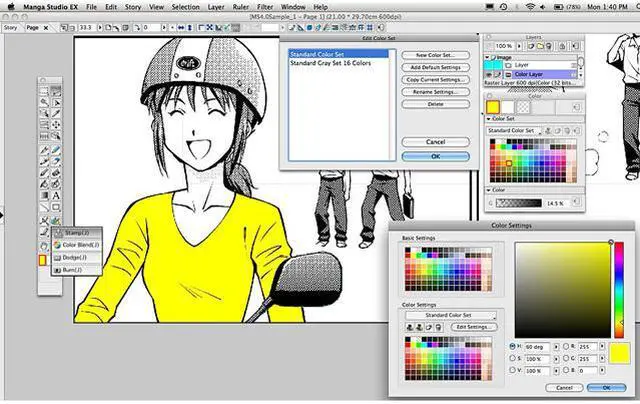
Task: Select the rectangle shape tool
Action: click(56, 207)
